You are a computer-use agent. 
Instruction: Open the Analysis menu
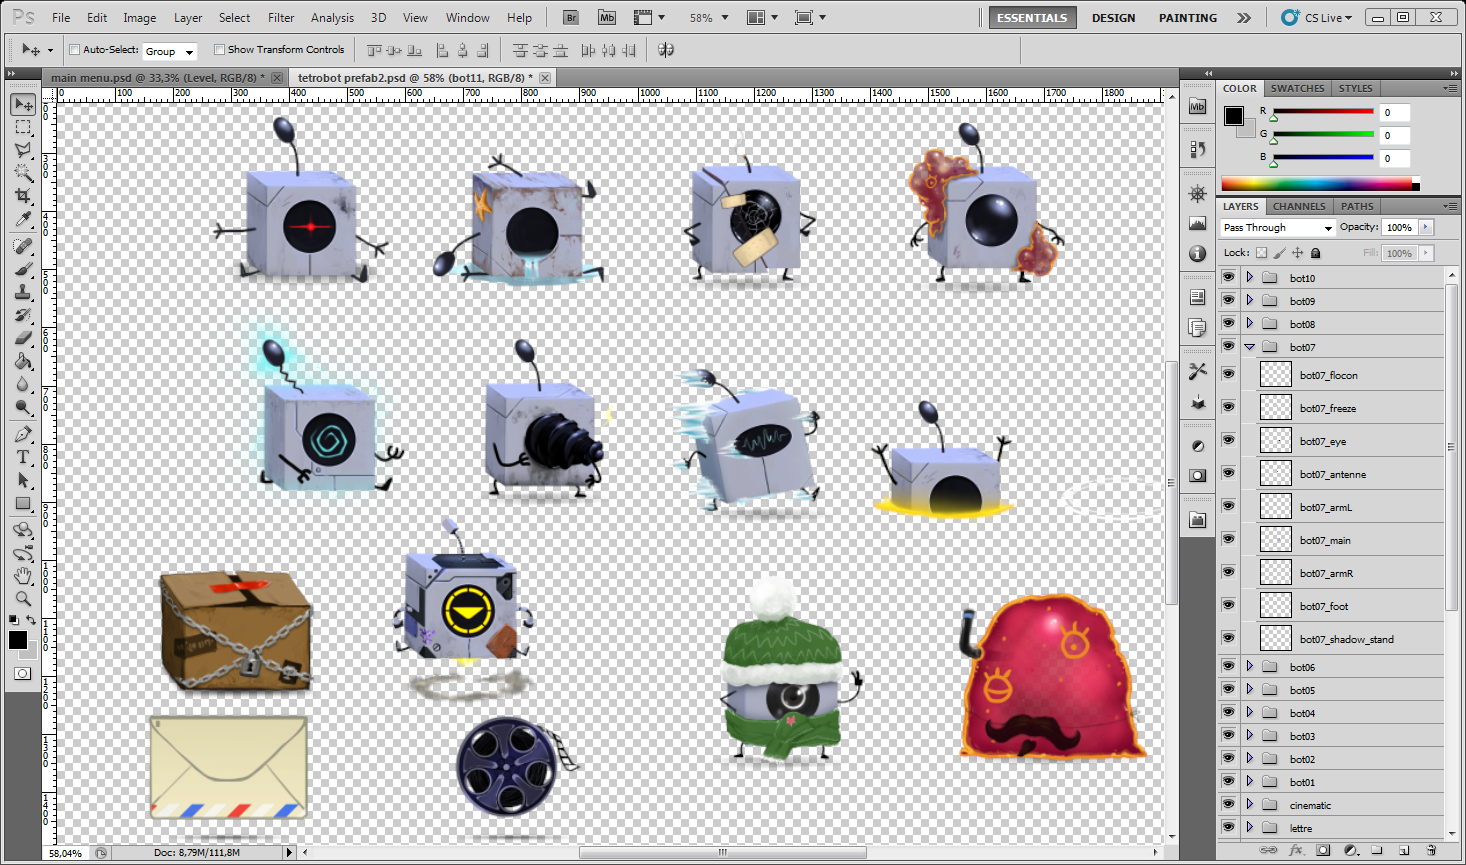tap(332, 17)
